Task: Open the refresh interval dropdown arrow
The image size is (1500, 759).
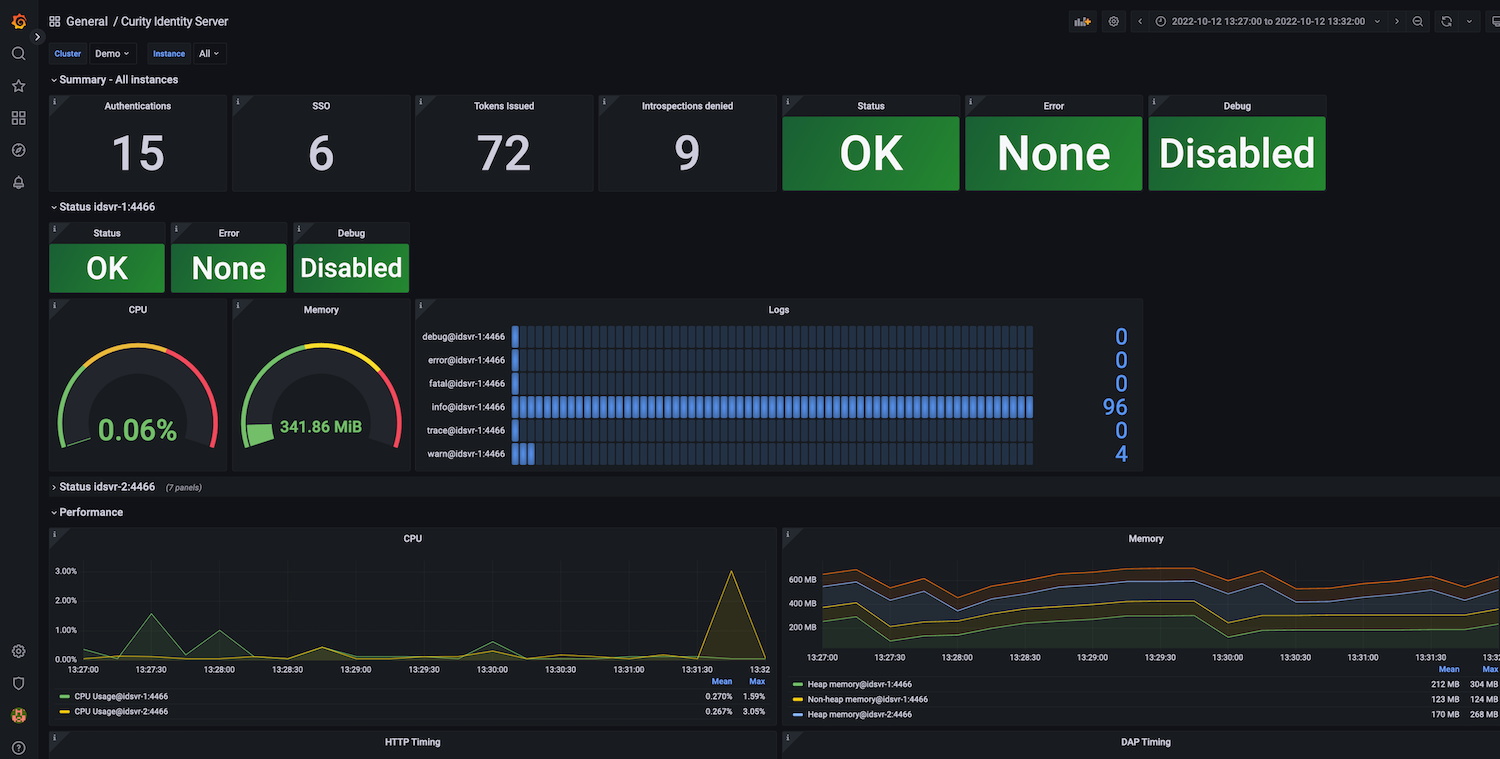Action: click(x=1469, y=21)
